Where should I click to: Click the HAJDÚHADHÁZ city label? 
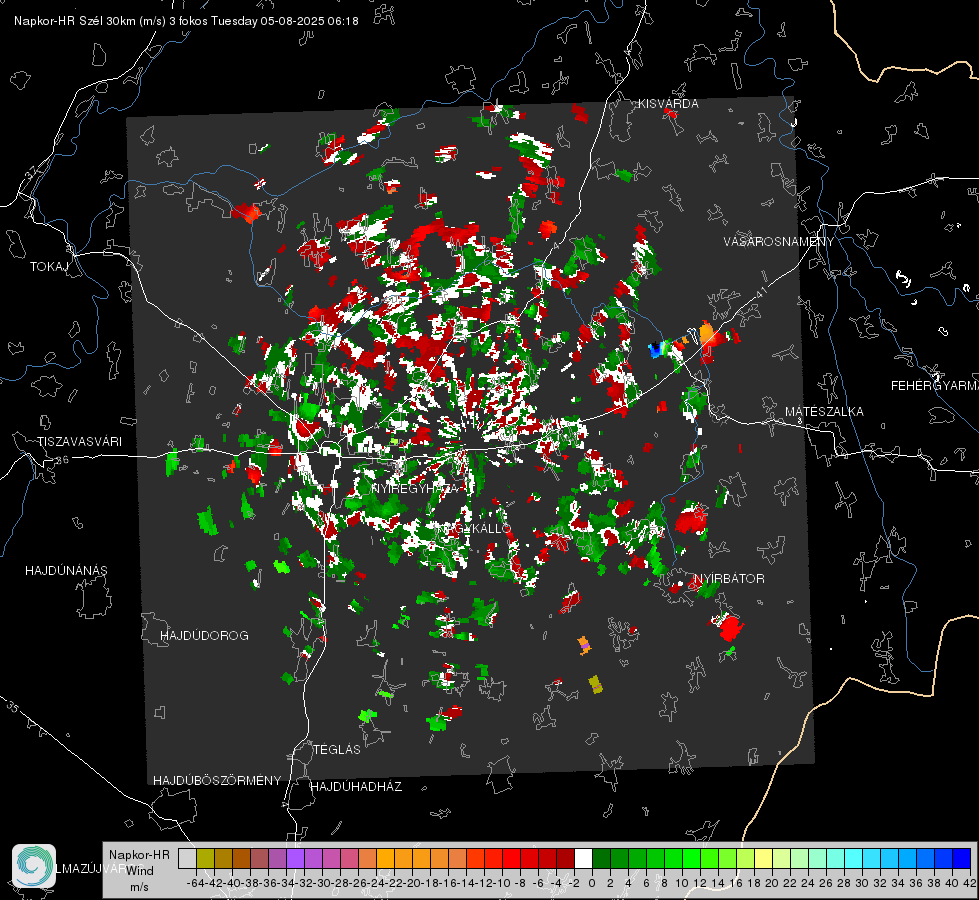click(356, 787)
